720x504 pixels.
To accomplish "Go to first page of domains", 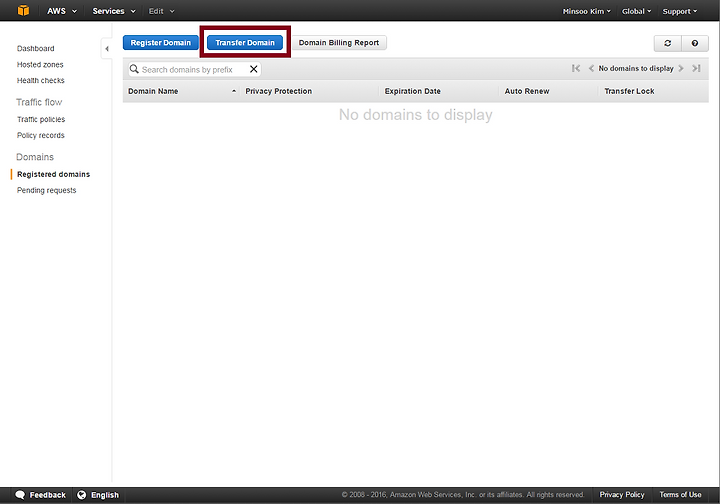I will pyautogui.click(x=576, y=68).
